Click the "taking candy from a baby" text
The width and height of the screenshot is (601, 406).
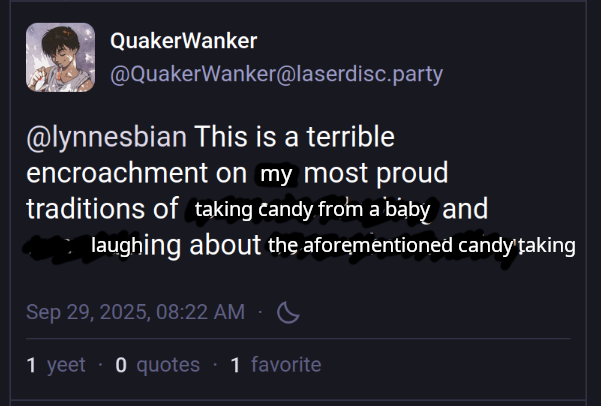click(312, 210)
